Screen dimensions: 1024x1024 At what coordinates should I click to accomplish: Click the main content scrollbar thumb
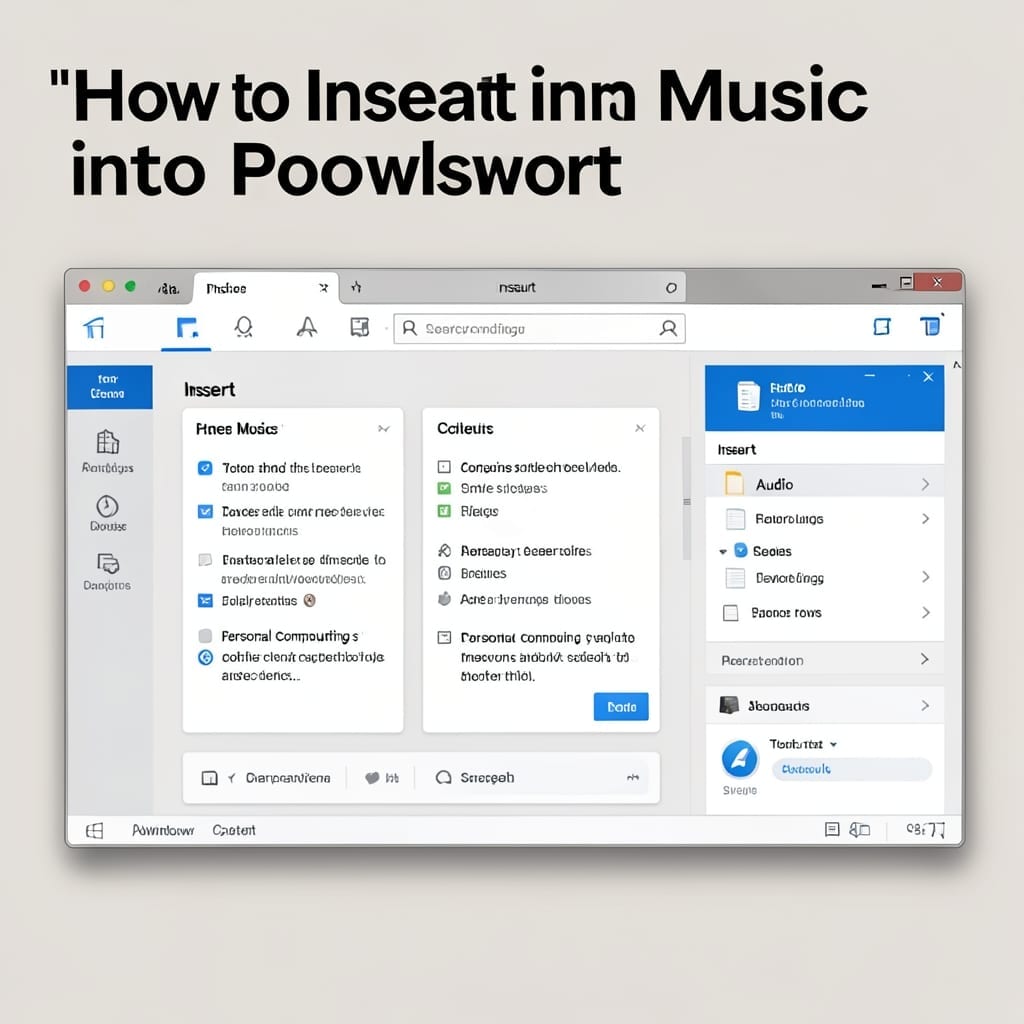[x=686, y=498]
